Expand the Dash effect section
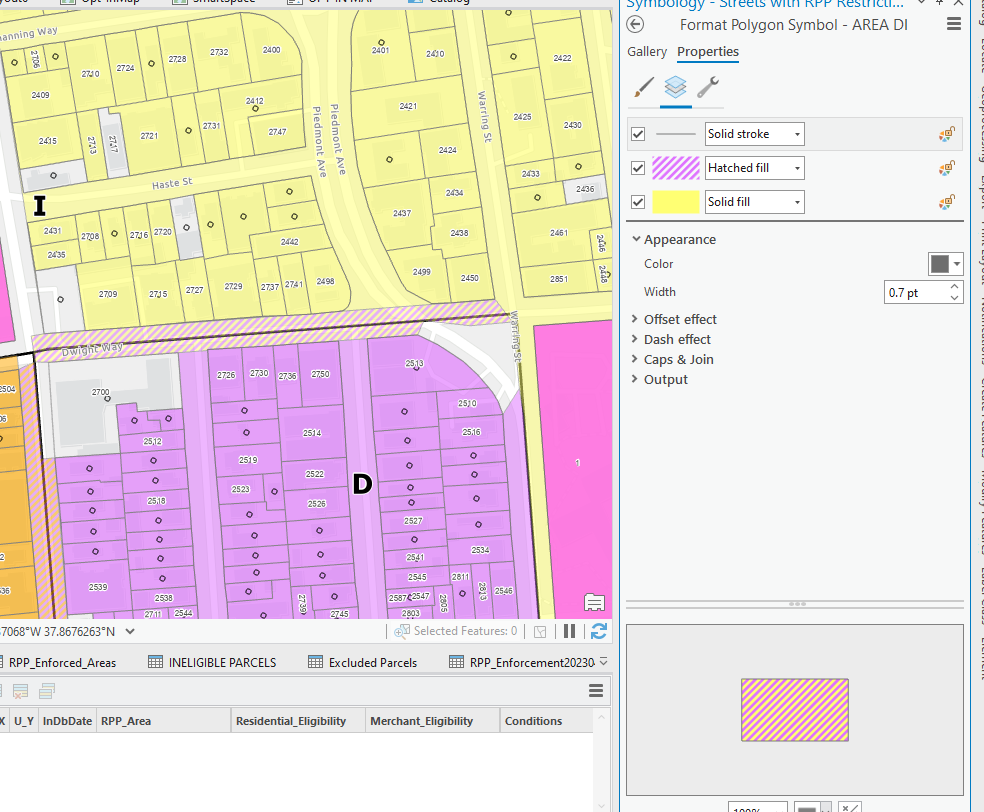 point(635,339)
